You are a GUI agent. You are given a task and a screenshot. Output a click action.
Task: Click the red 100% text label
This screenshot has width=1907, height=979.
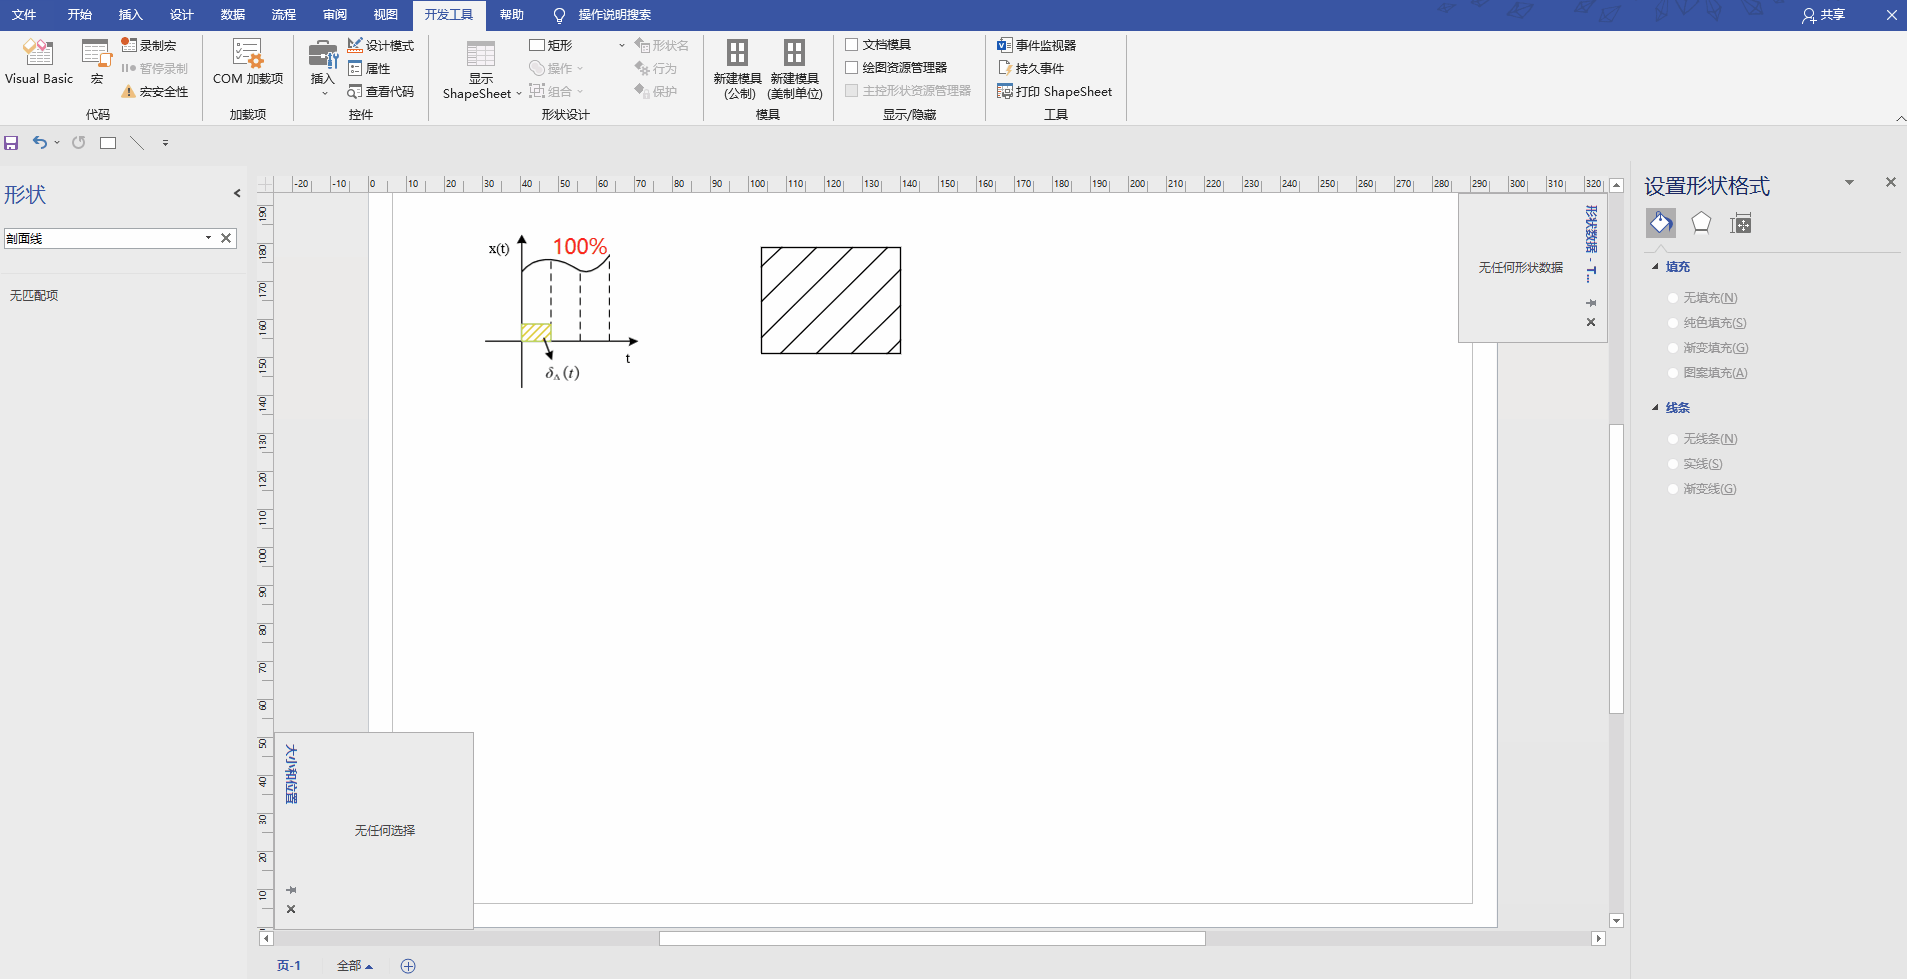580,246
